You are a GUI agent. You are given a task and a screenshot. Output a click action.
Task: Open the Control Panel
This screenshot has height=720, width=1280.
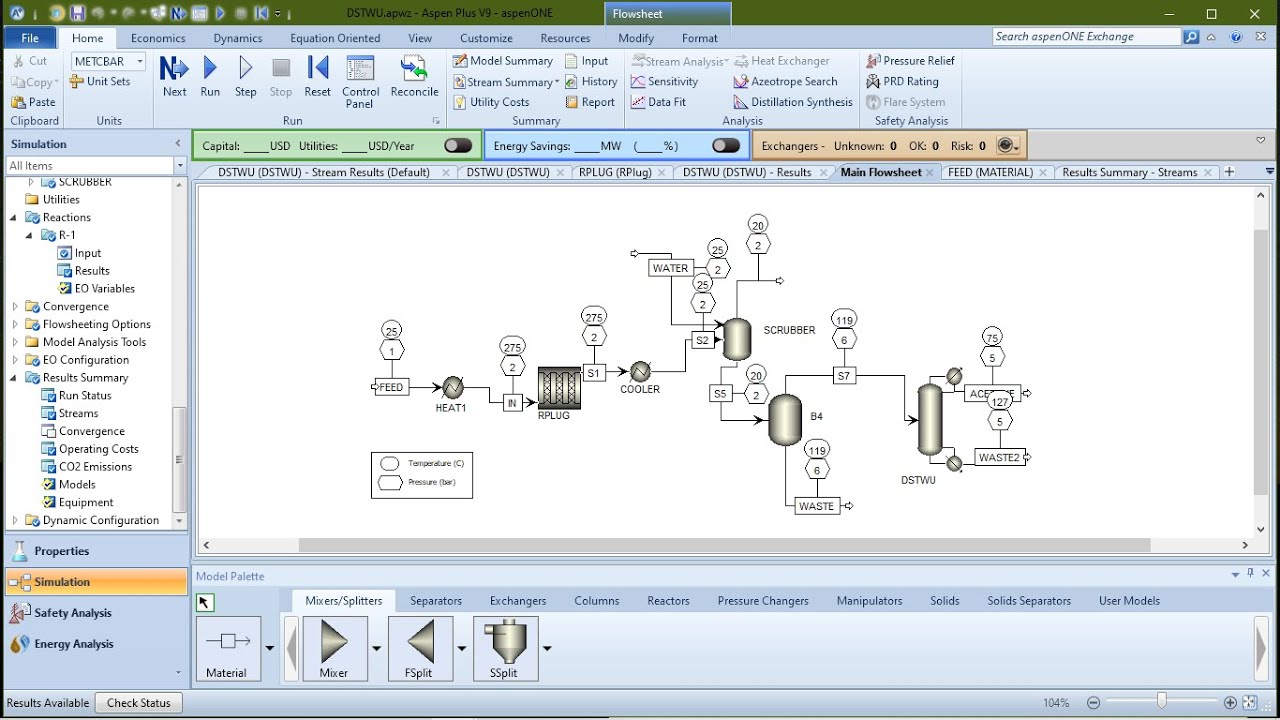tap(360, 82)
